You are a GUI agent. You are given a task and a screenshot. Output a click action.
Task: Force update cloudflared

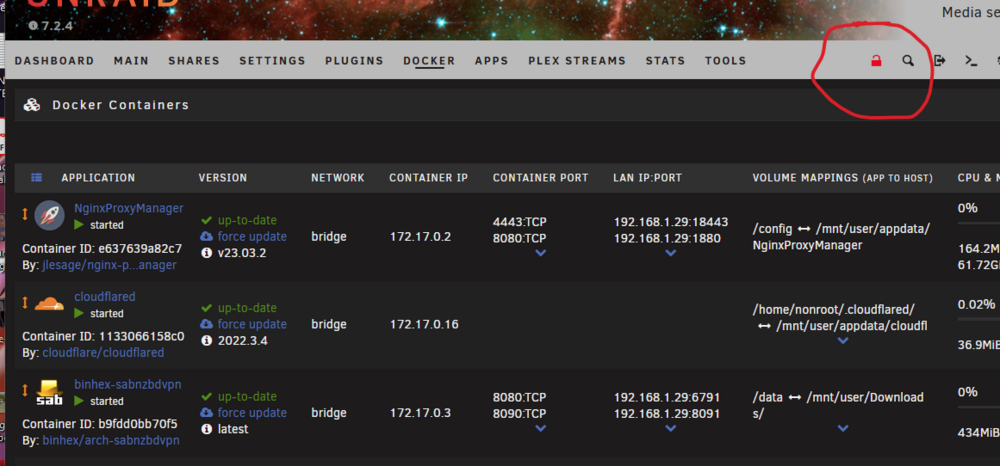pyautogui.click(x=244, y=324)
